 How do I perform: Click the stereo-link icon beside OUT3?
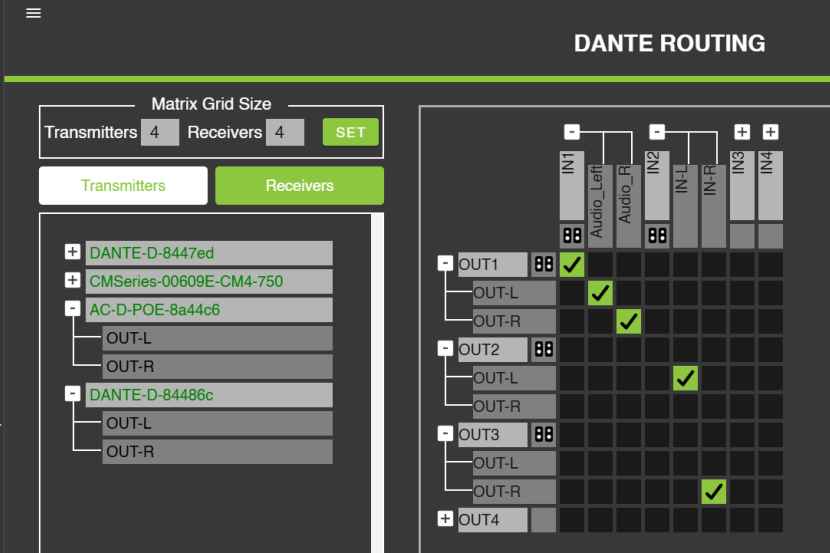pyautogui.click(x=544, y=434)
